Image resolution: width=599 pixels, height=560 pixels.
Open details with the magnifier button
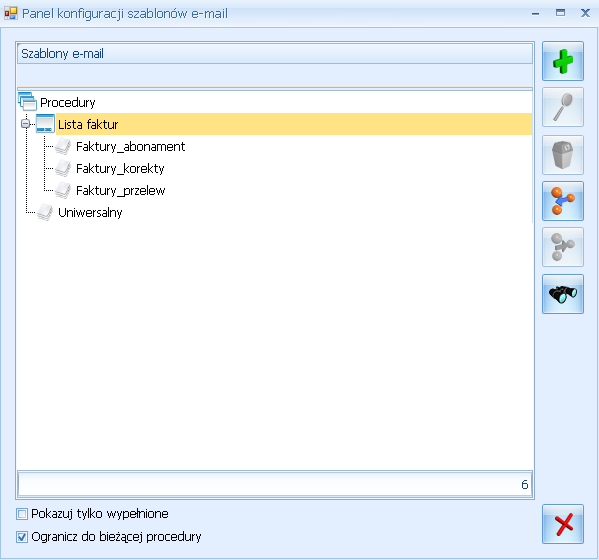pos(563,107)
